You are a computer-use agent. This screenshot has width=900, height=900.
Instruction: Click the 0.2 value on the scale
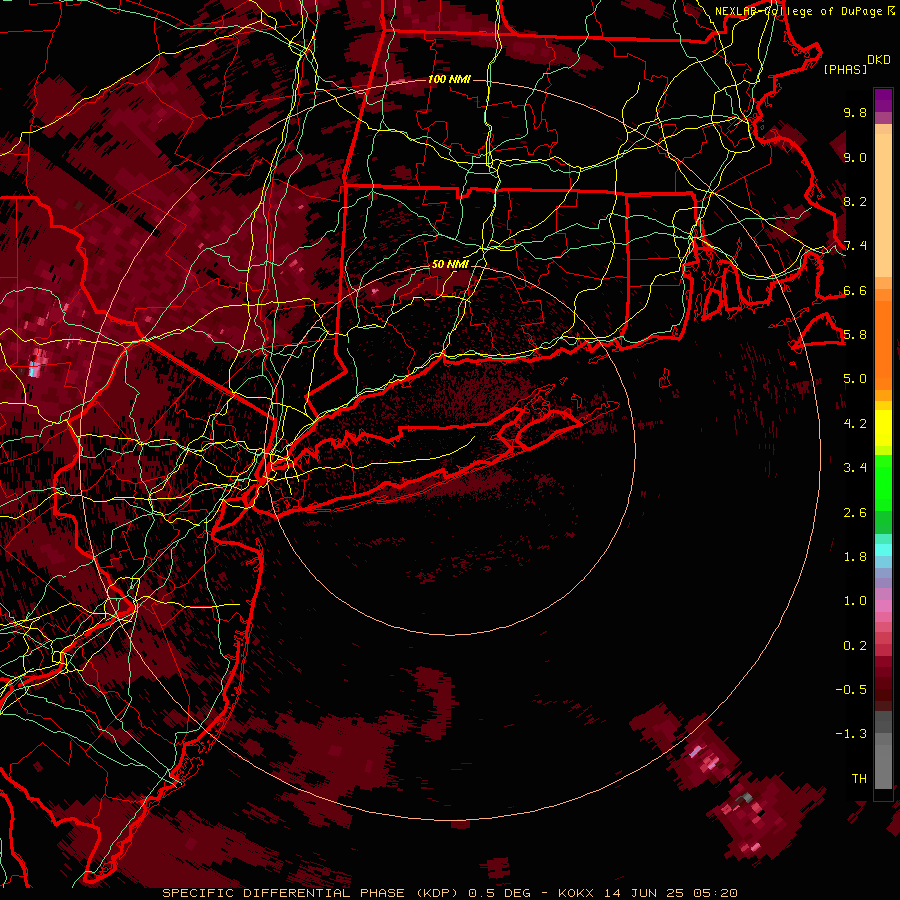(x=855, y=646)
